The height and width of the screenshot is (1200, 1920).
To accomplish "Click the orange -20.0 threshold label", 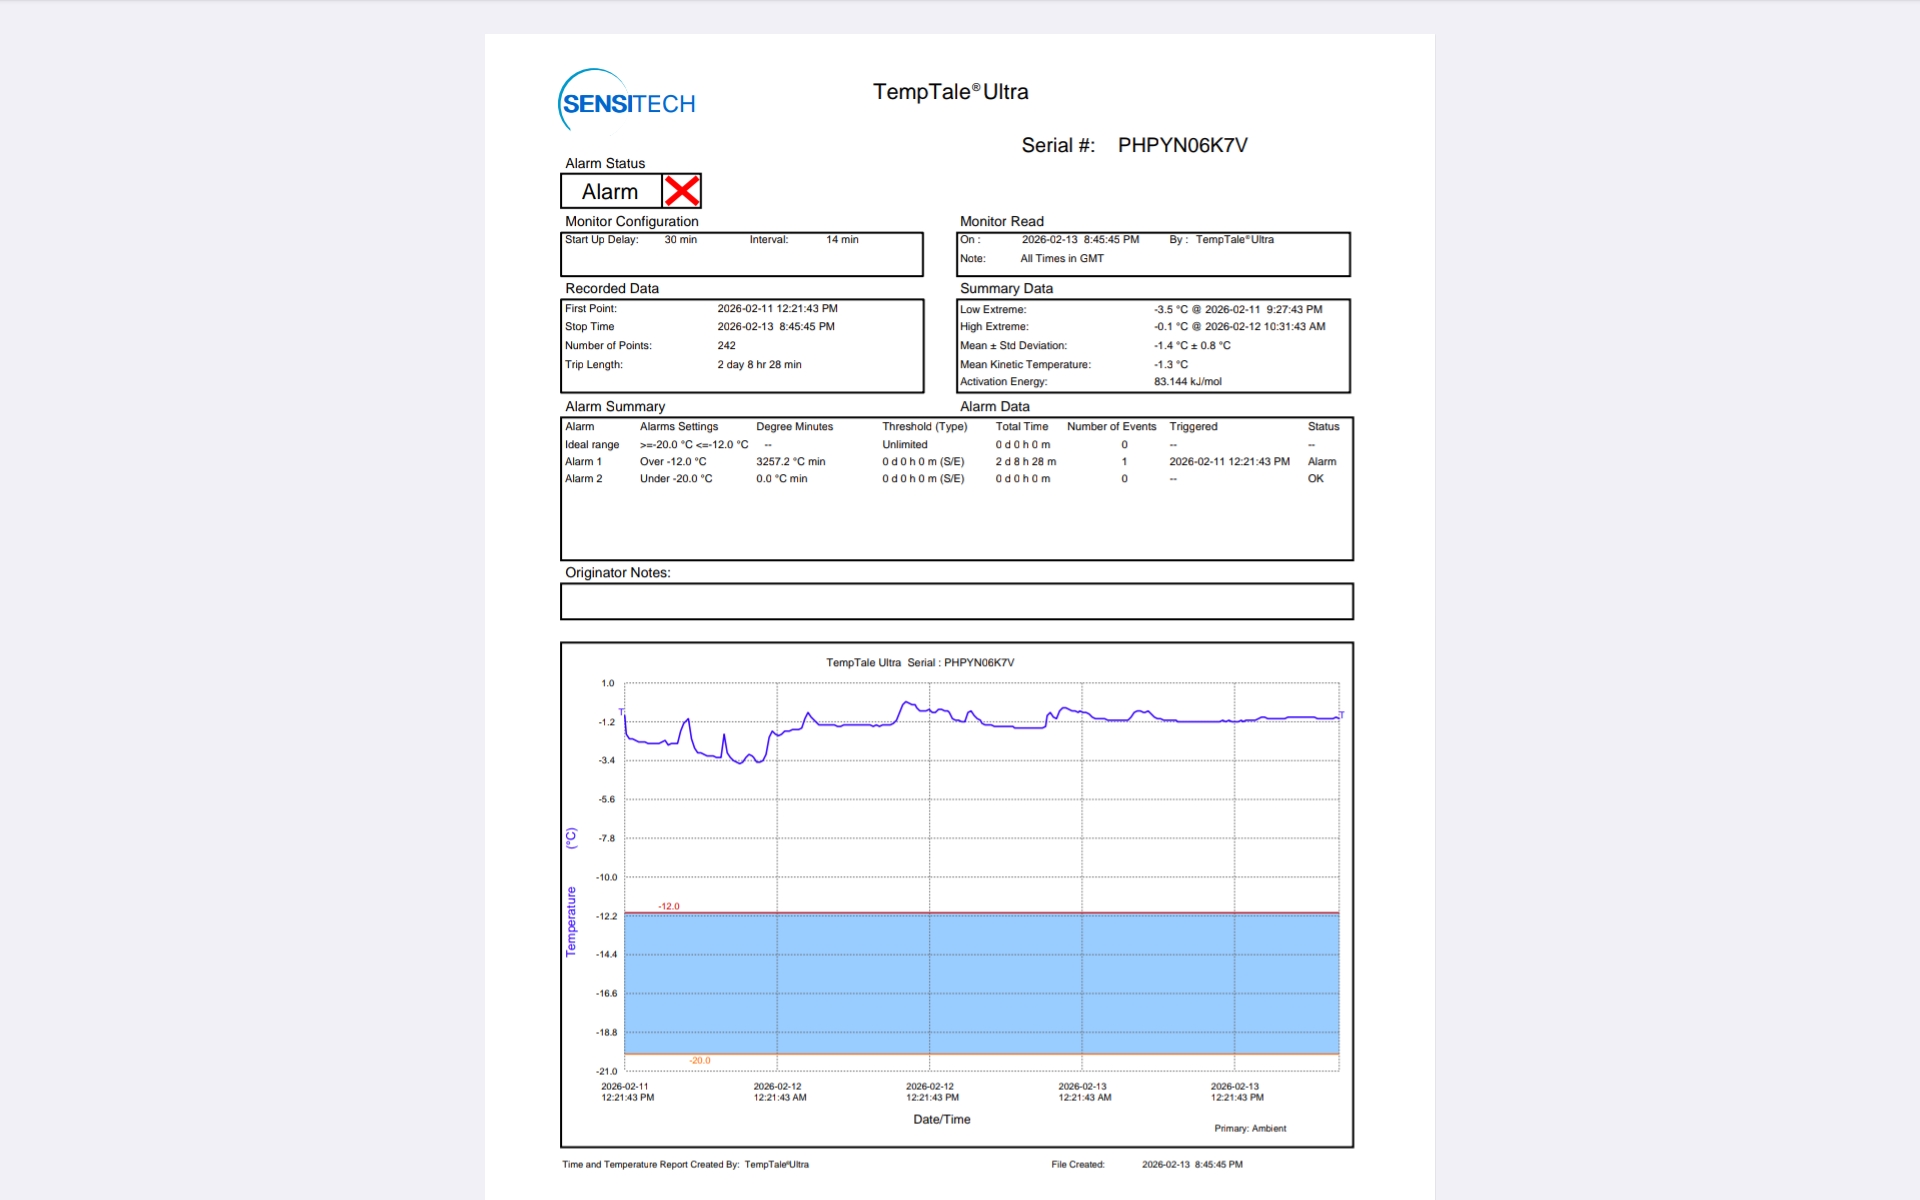I will coord(700,1061).
